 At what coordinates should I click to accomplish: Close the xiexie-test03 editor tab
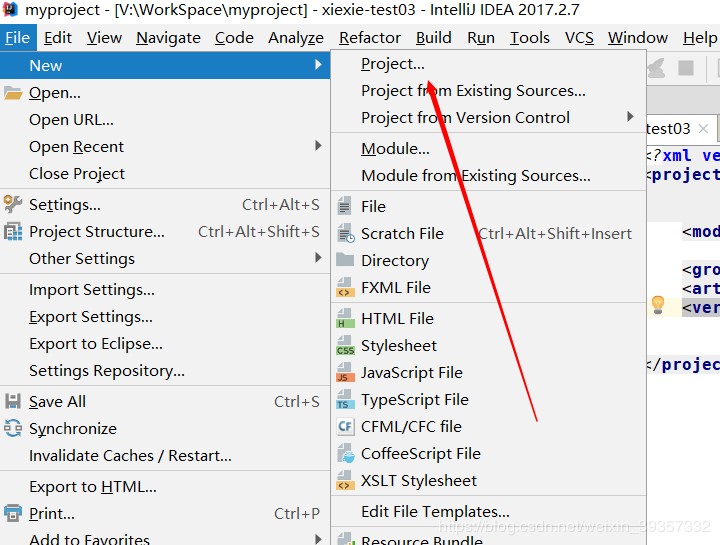tap(704, 129)
